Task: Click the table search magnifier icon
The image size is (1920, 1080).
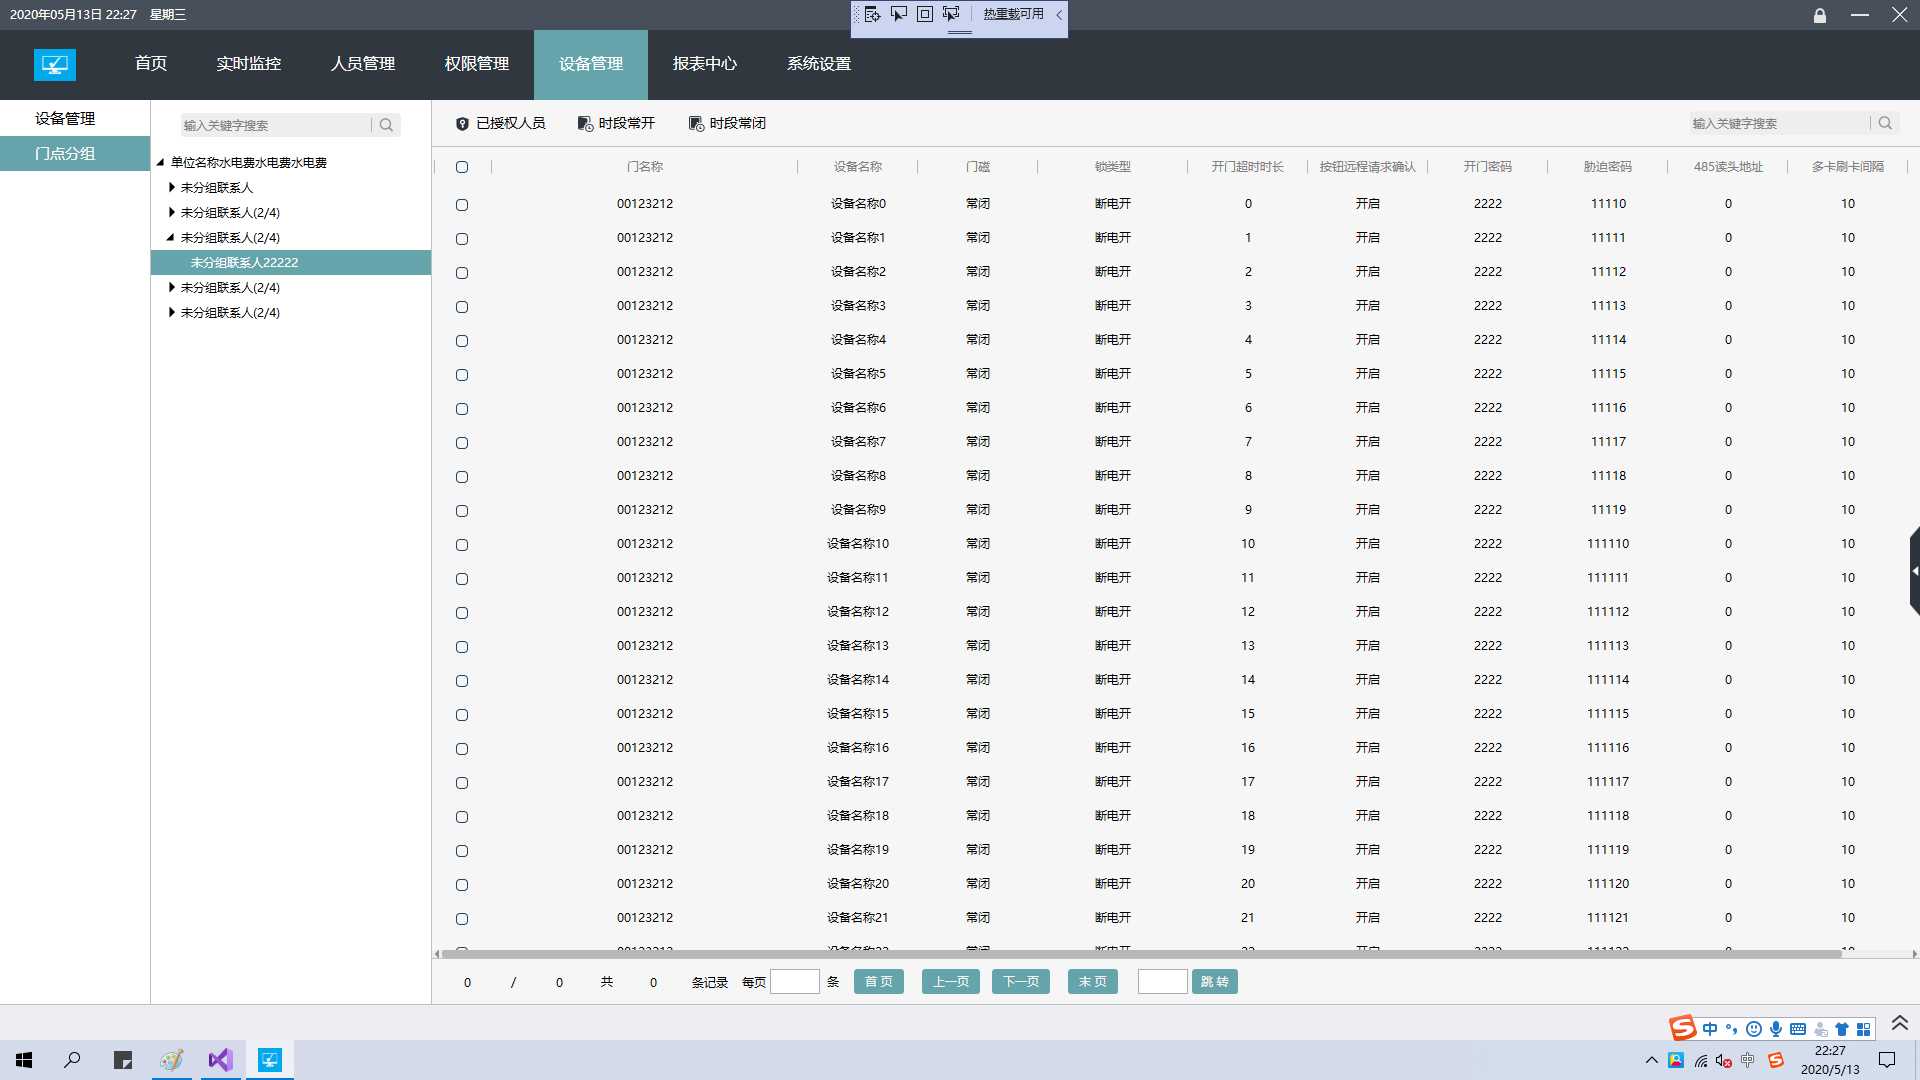Action: point(1885,123)
